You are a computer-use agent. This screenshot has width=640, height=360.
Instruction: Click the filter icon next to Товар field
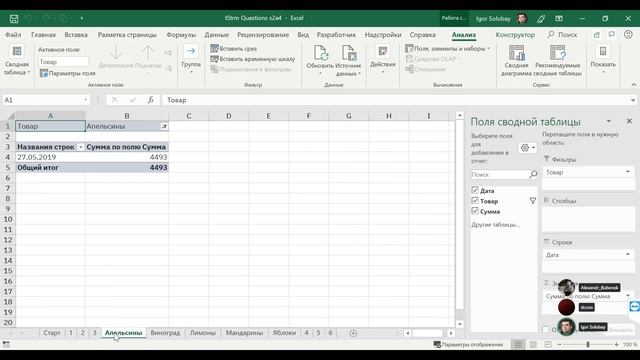[x=533, y=201]
